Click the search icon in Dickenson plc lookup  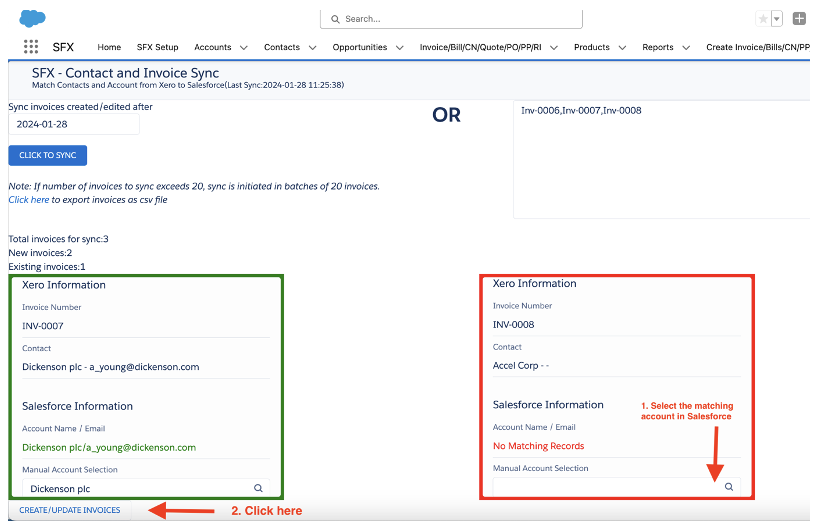258,488
